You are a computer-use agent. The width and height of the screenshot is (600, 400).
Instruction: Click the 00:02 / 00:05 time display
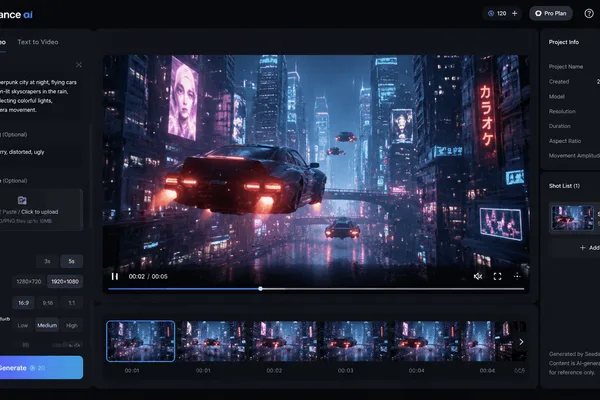tap(148, 276)
